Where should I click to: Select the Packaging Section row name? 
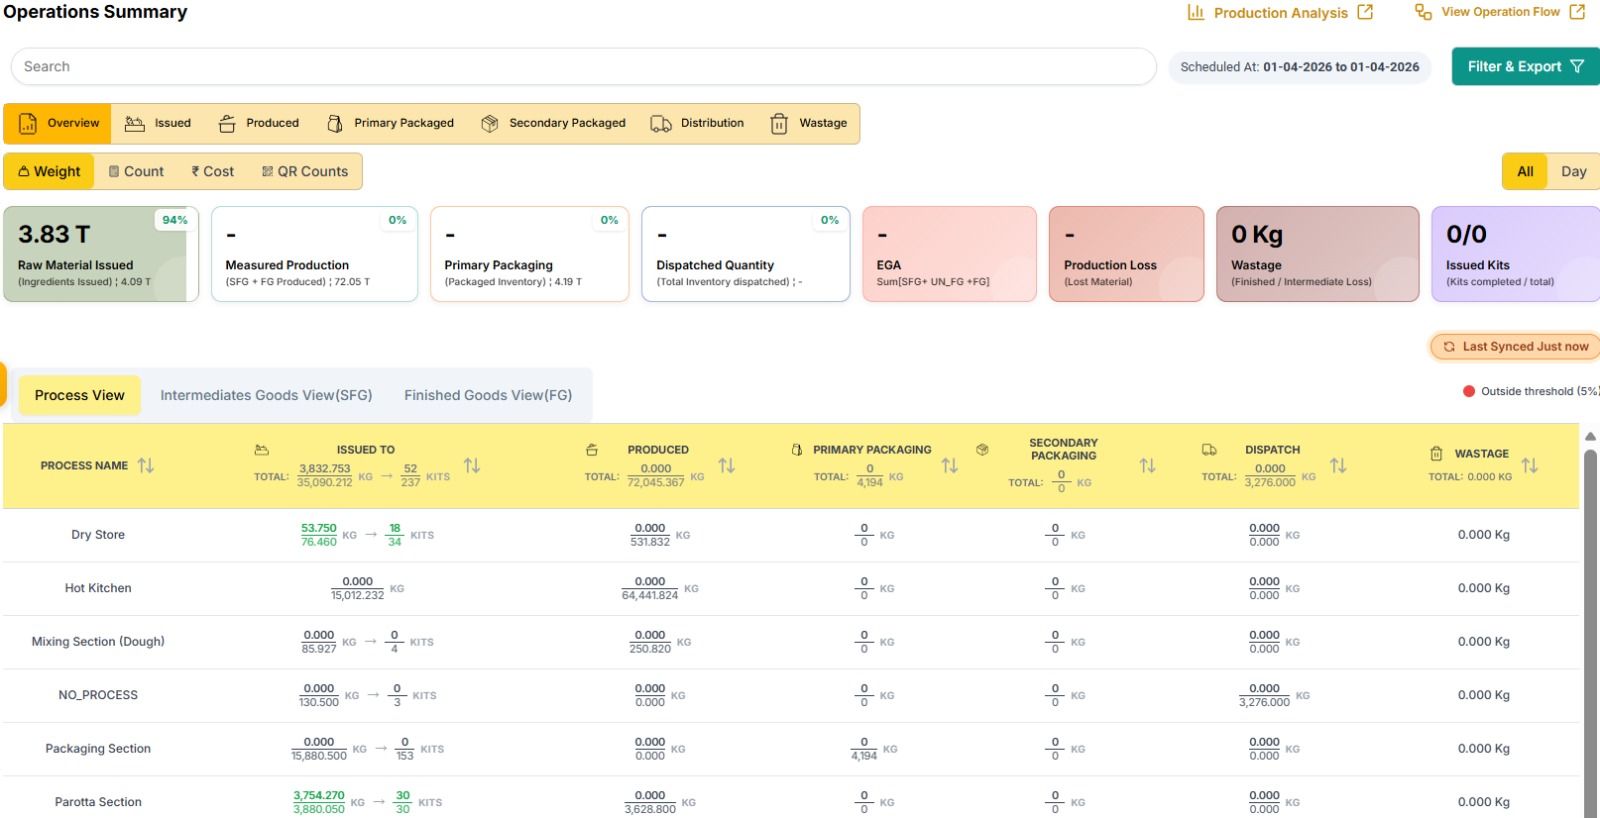(x=98, y=749)
